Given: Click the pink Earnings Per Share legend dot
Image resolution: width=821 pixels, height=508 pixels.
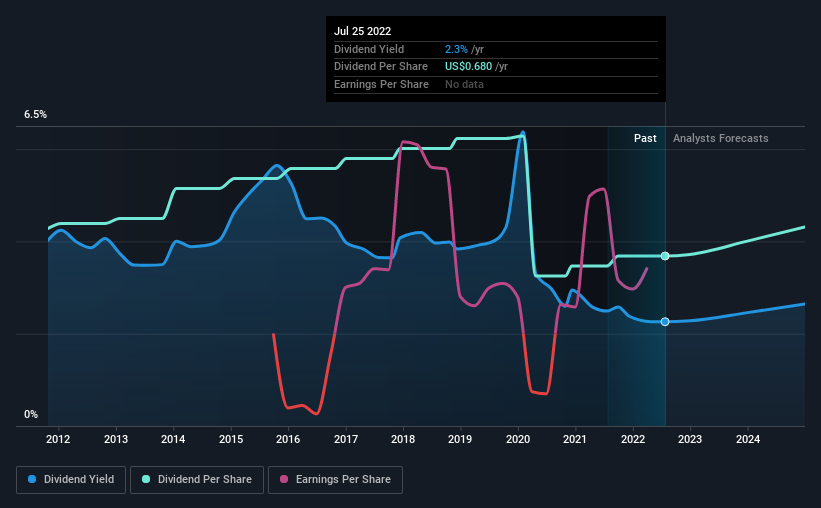Looking at the screenshot, I should [x=284, y=479].
